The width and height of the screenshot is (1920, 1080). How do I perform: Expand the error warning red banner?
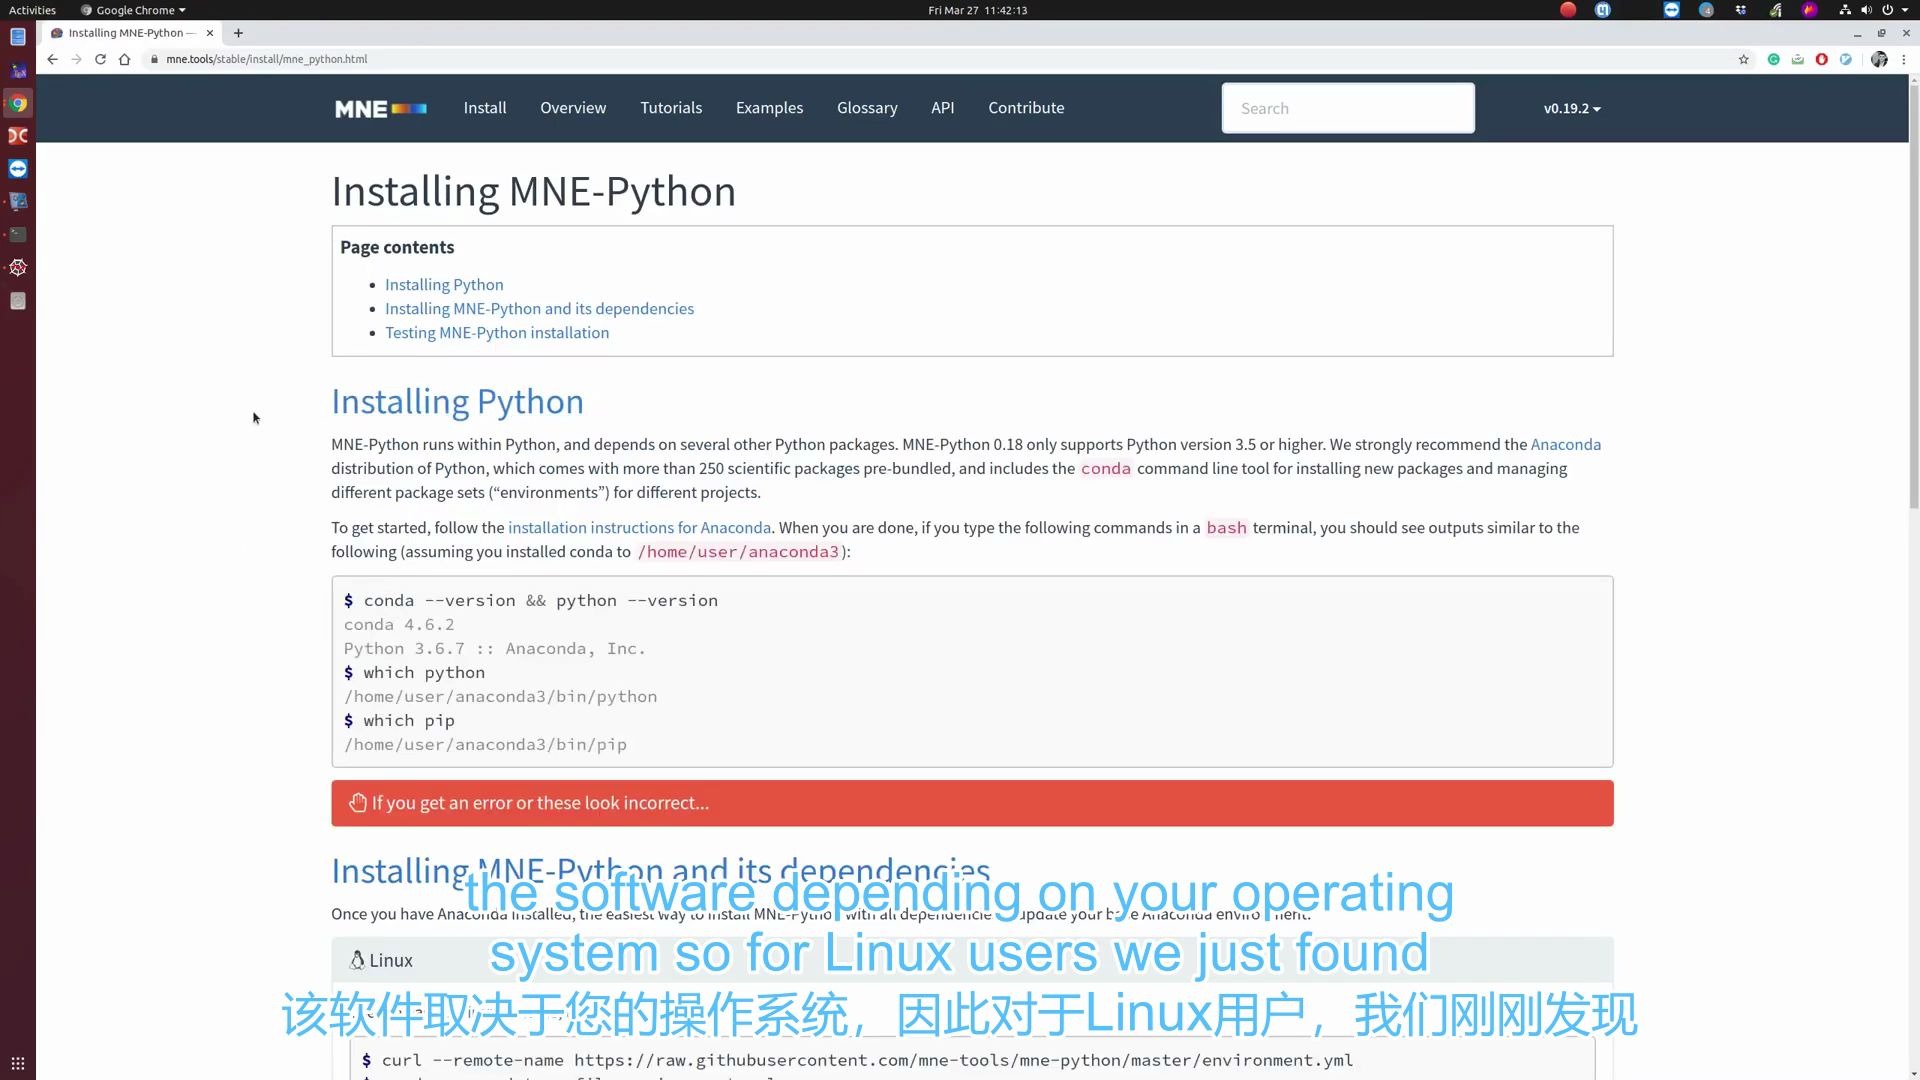click(972, 803)
